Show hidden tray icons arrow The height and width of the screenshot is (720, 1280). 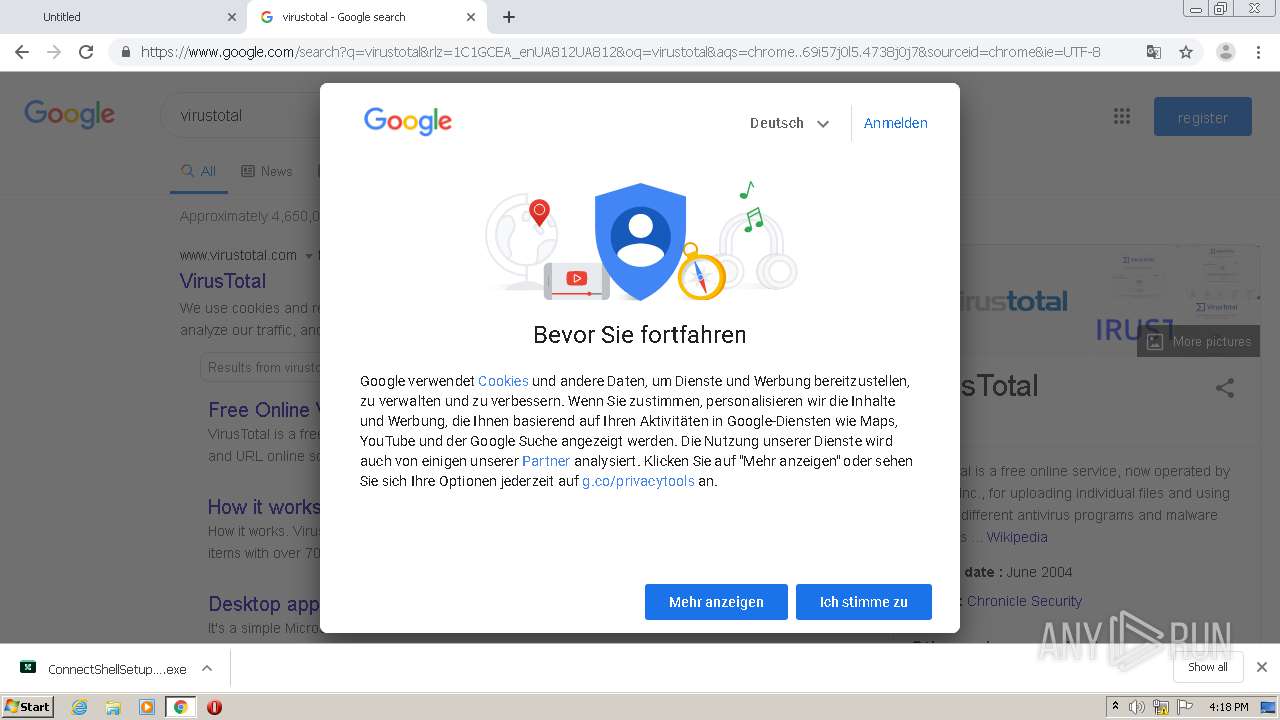point(1115,707)
